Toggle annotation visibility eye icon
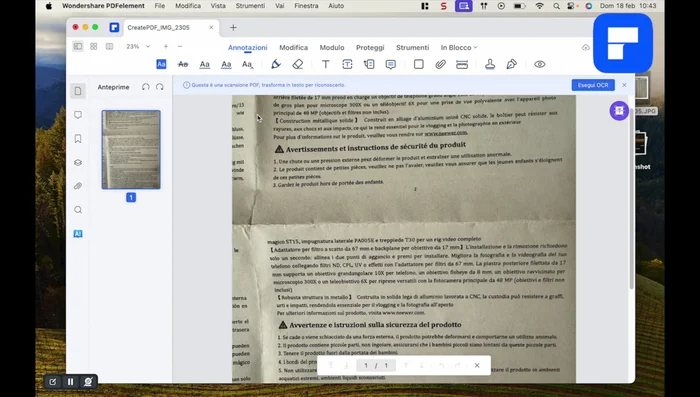Viewport: 700px width, 397px height. pos(540,64)
